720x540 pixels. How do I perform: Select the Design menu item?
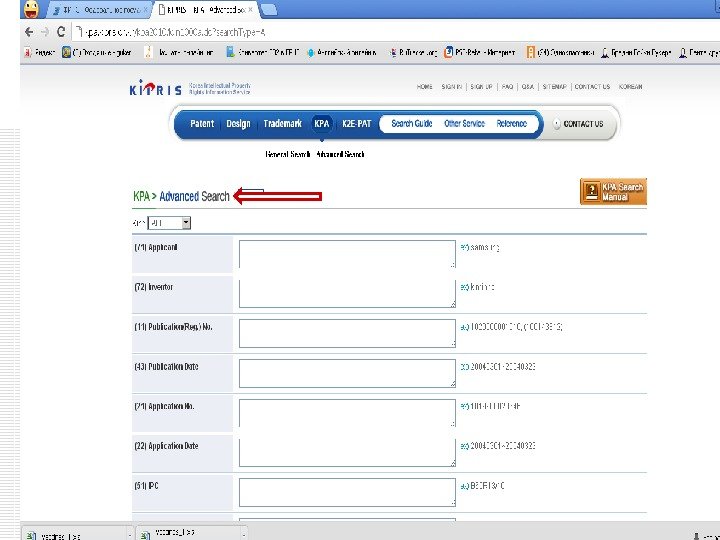[238, 124]
